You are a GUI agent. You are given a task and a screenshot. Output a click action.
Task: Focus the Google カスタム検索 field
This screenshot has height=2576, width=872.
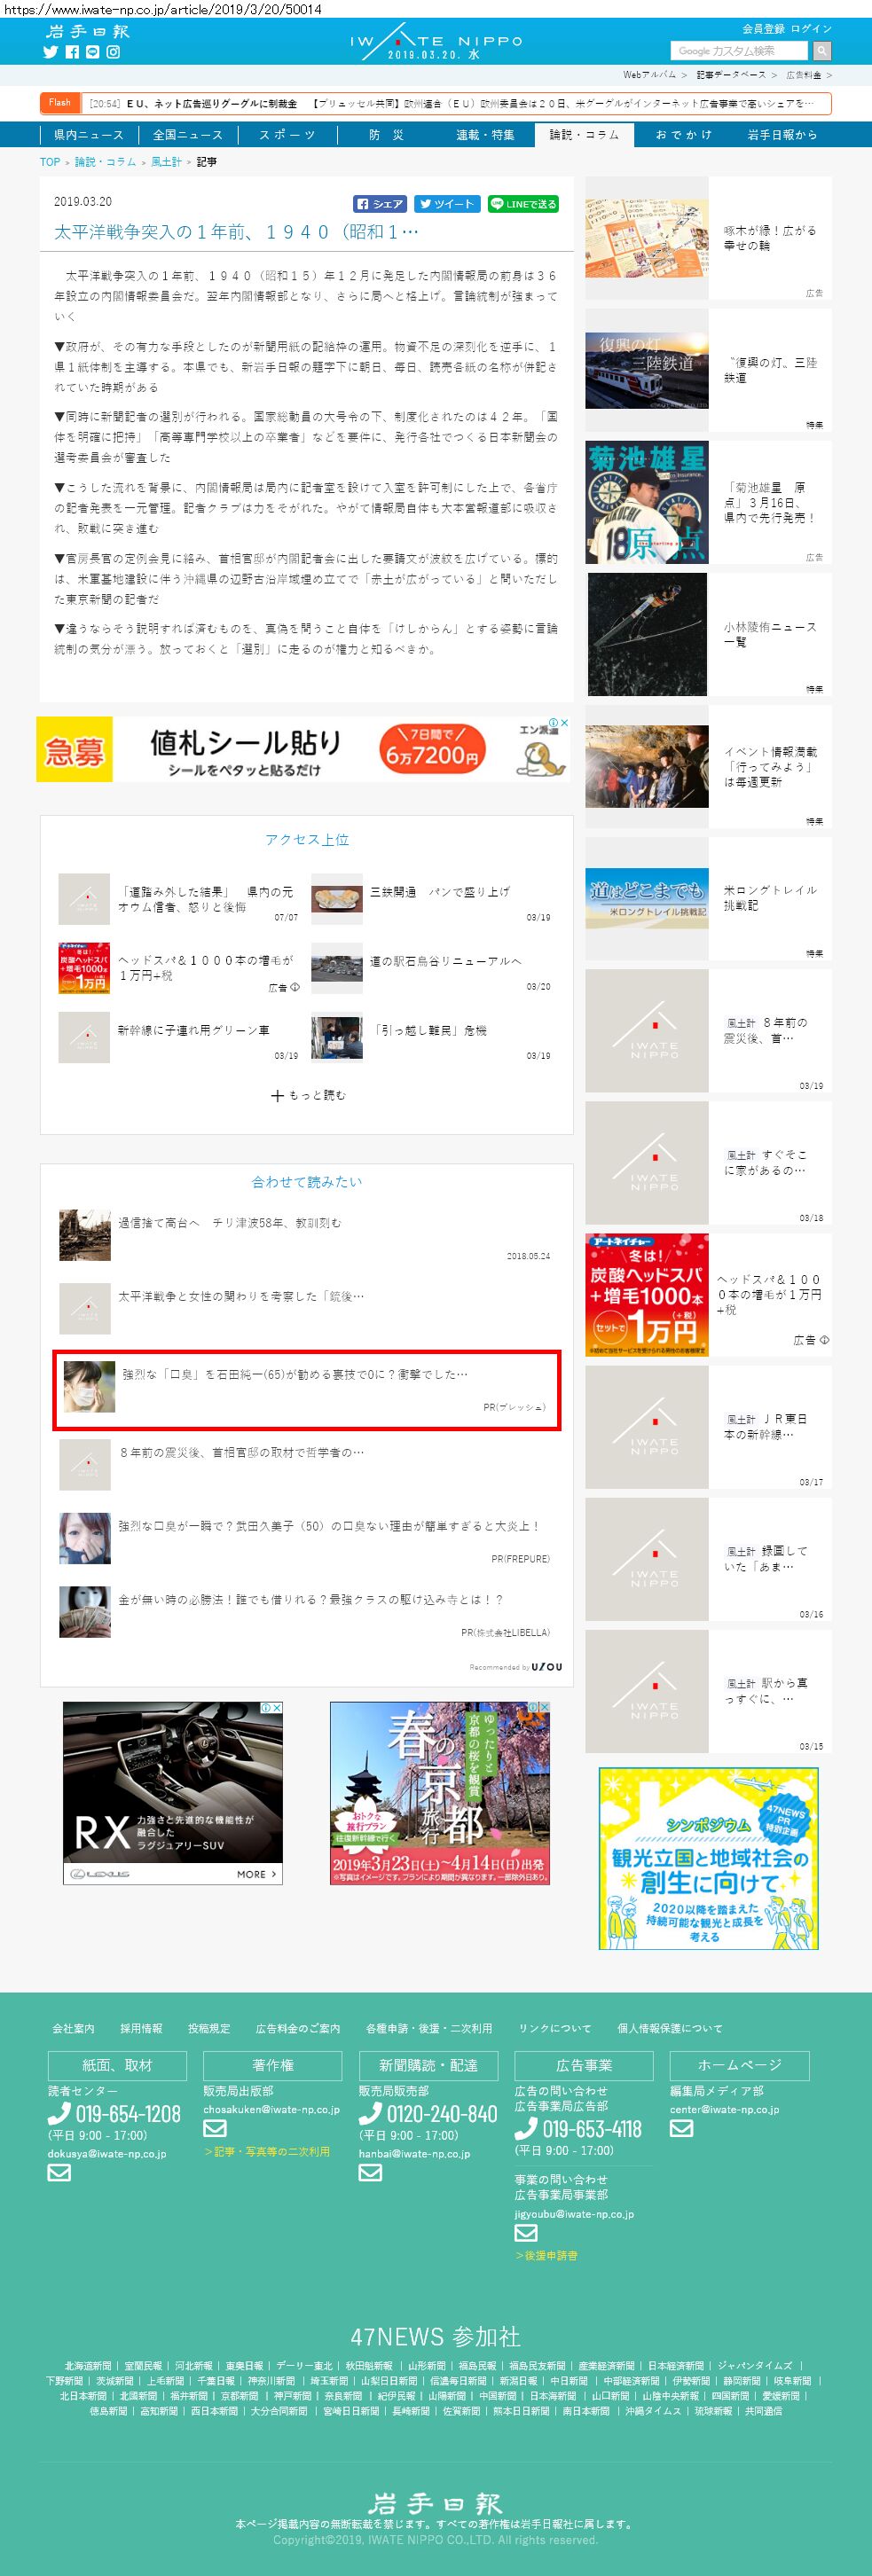[x=740, y=51]
